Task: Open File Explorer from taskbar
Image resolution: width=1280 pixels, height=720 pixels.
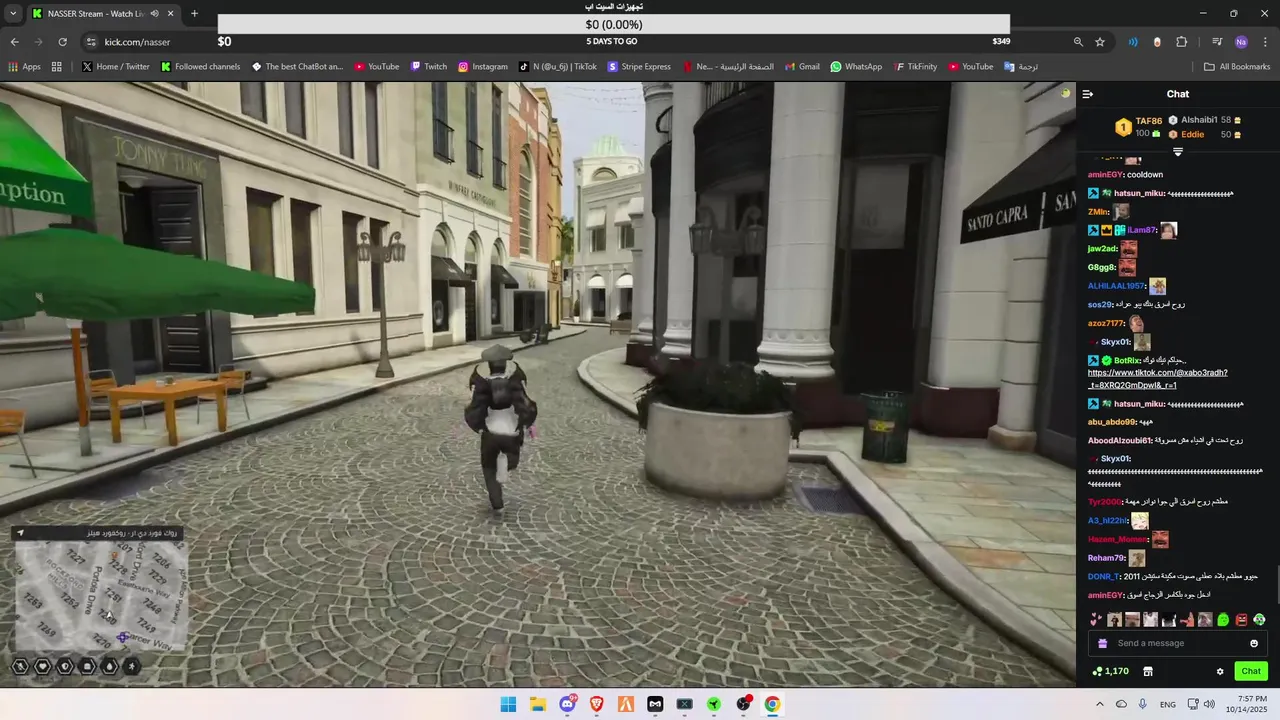Action: coord(538,704)
